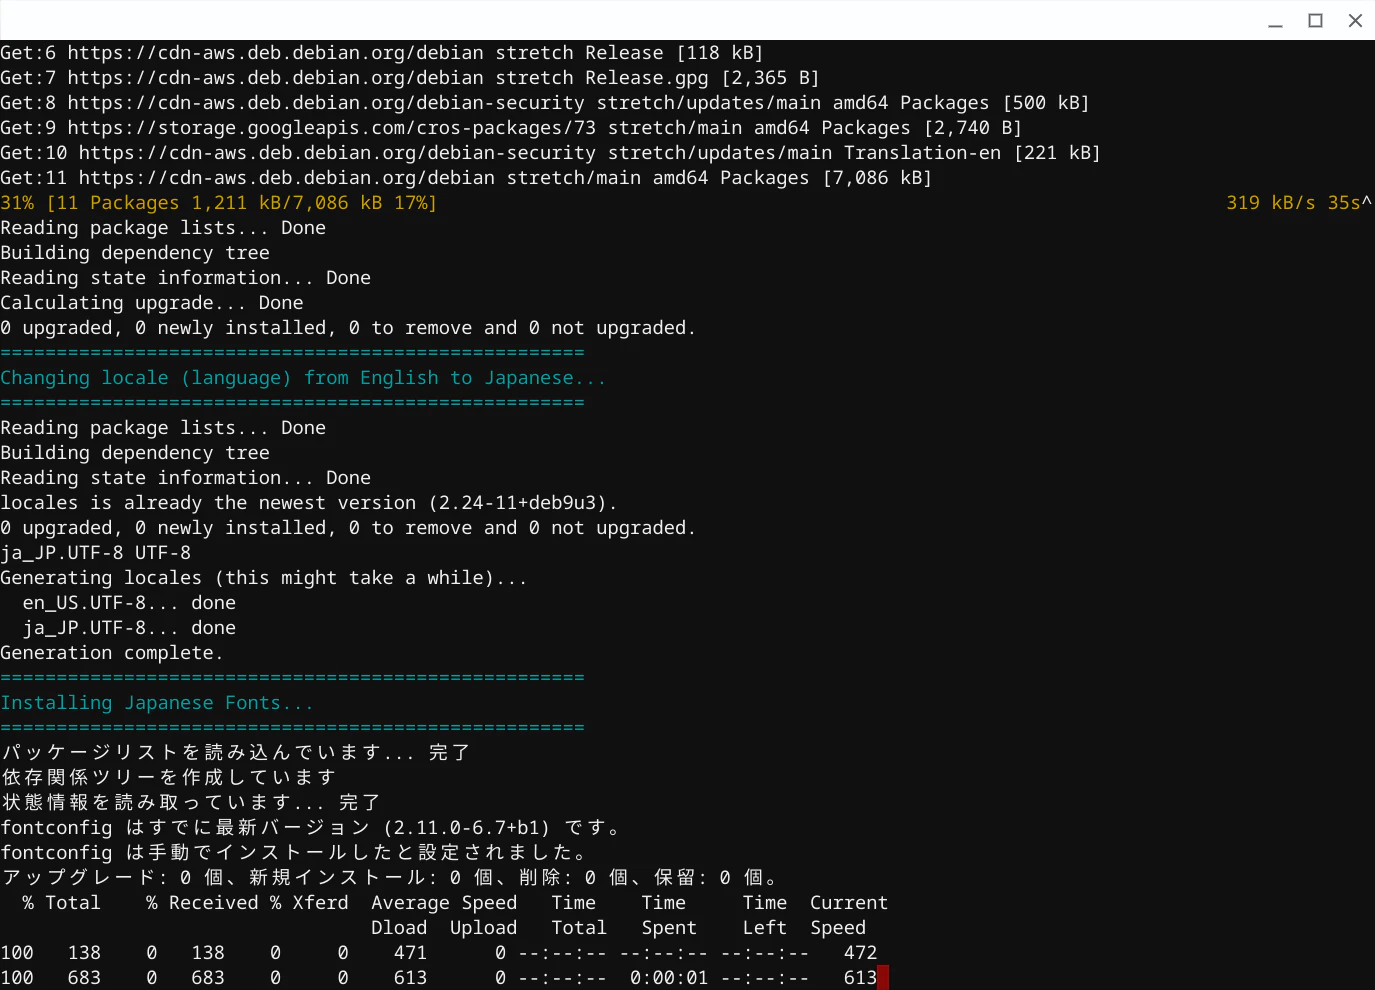Click the "% Total" column header

pyautogui.click(x=61, y=903)
